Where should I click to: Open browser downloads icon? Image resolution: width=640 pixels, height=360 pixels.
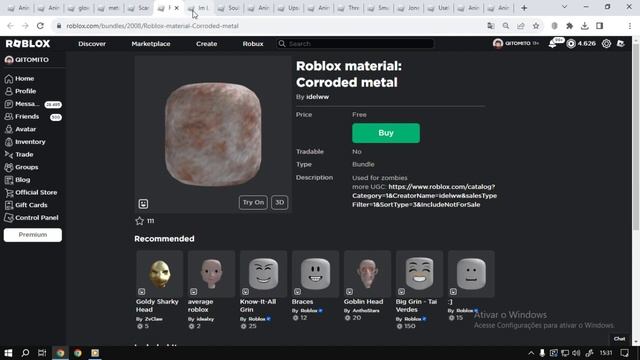[584, 26]
